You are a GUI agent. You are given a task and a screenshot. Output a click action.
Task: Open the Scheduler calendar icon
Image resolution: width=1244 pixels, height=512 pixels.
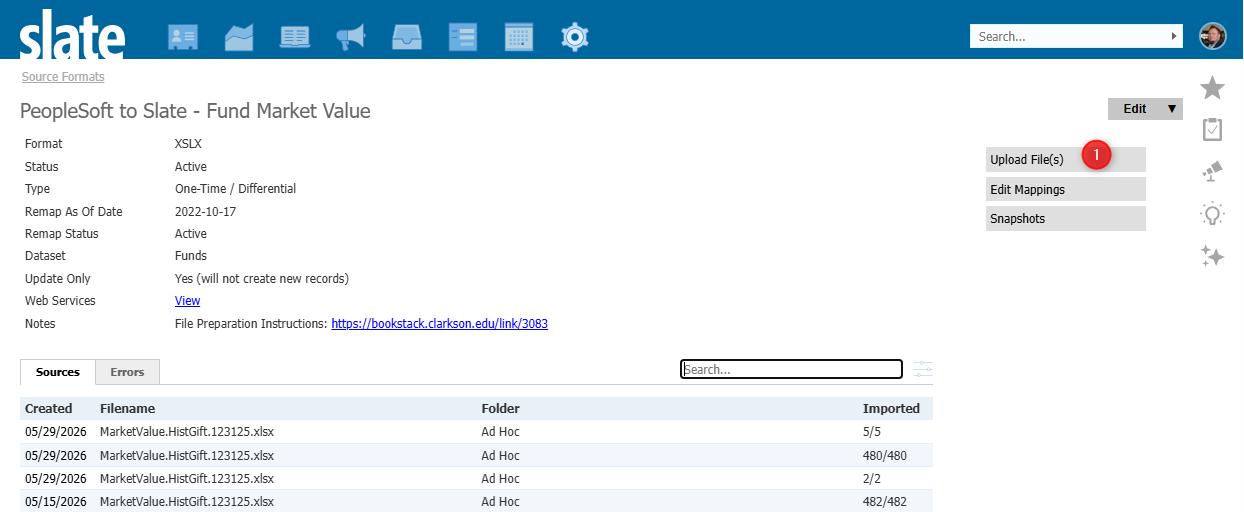click(519, 37)
